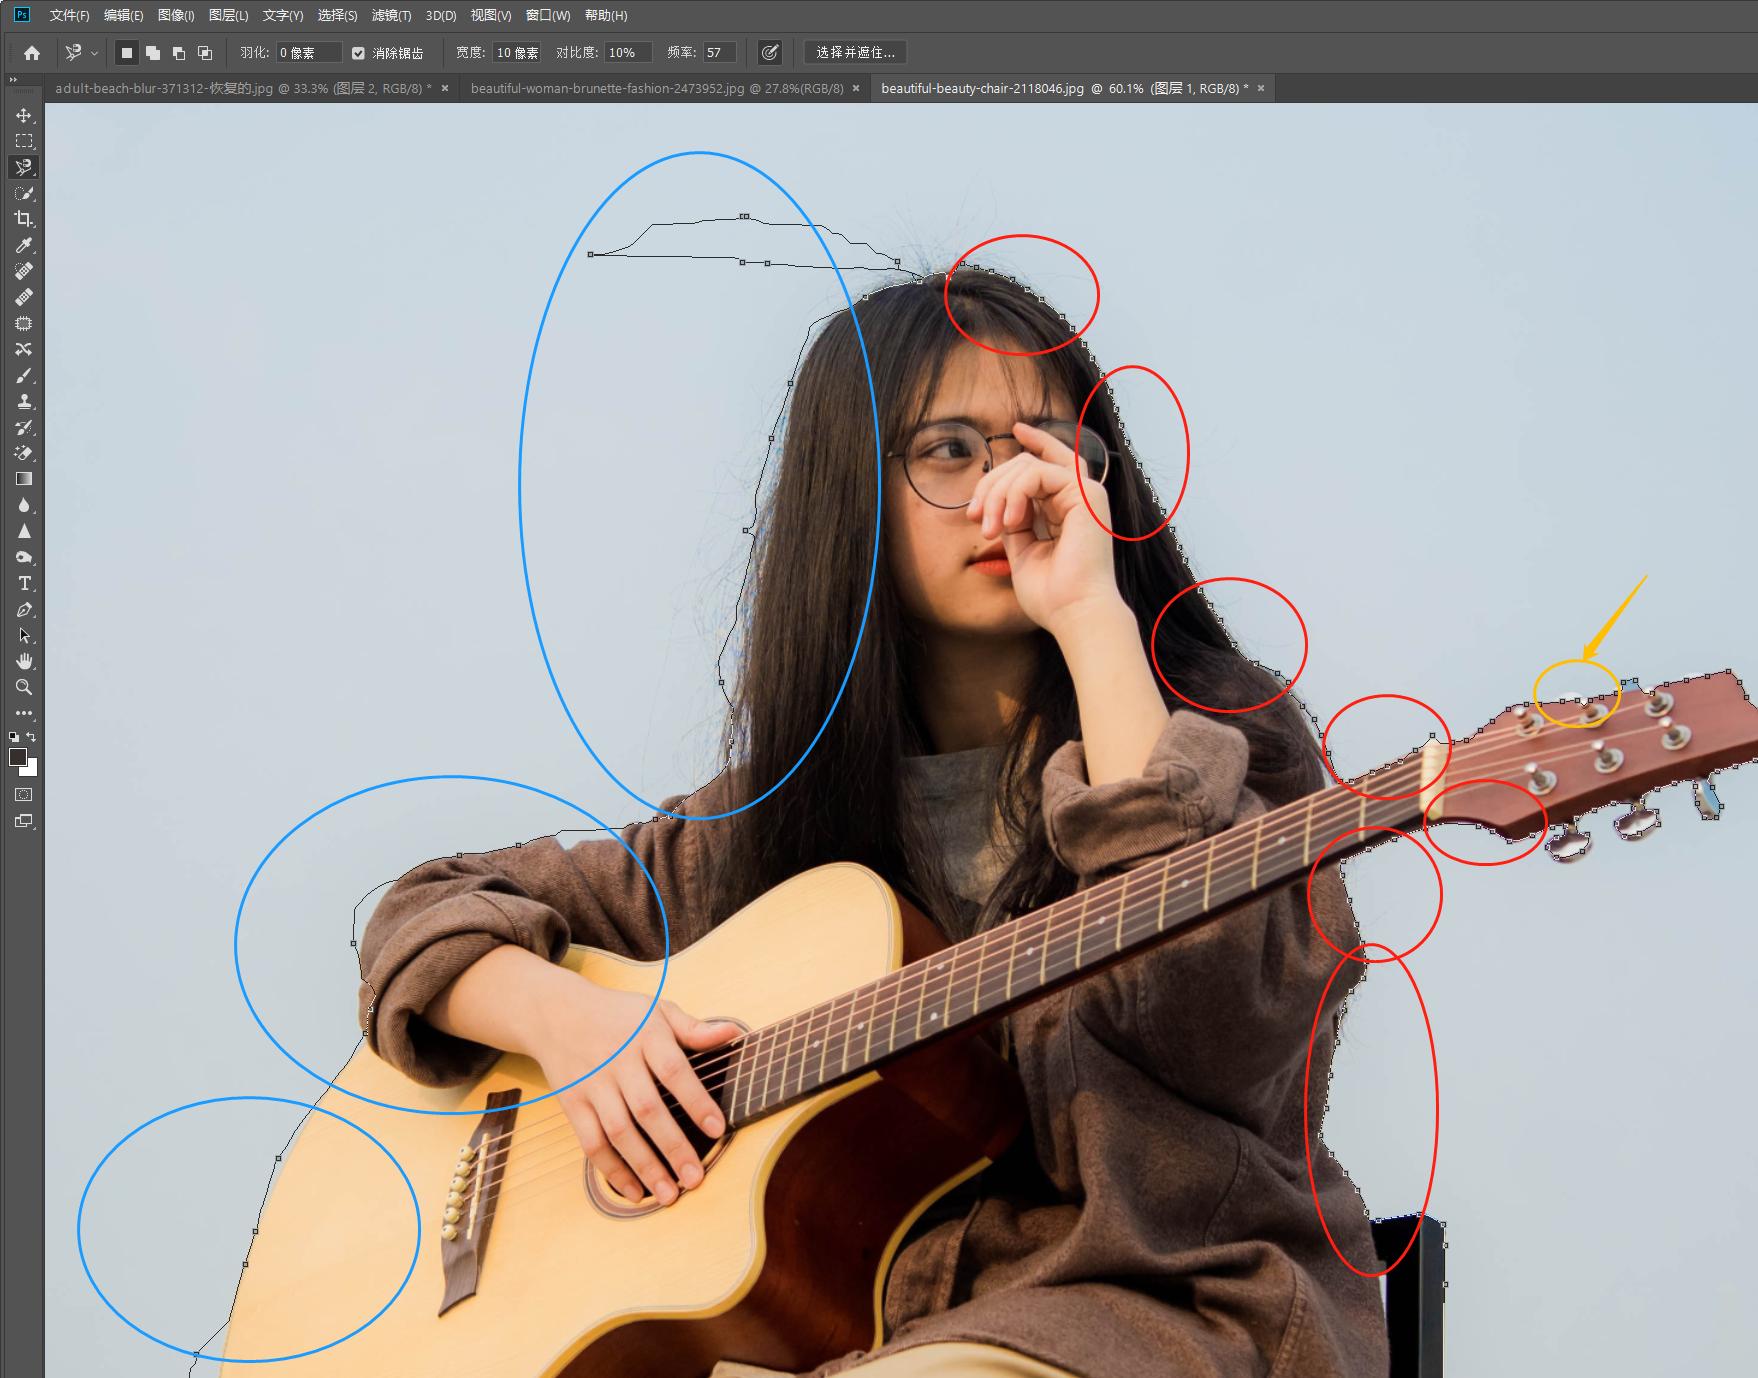Activate the Hand tool
This screenshot has width=1758, height=1378.
24,661
